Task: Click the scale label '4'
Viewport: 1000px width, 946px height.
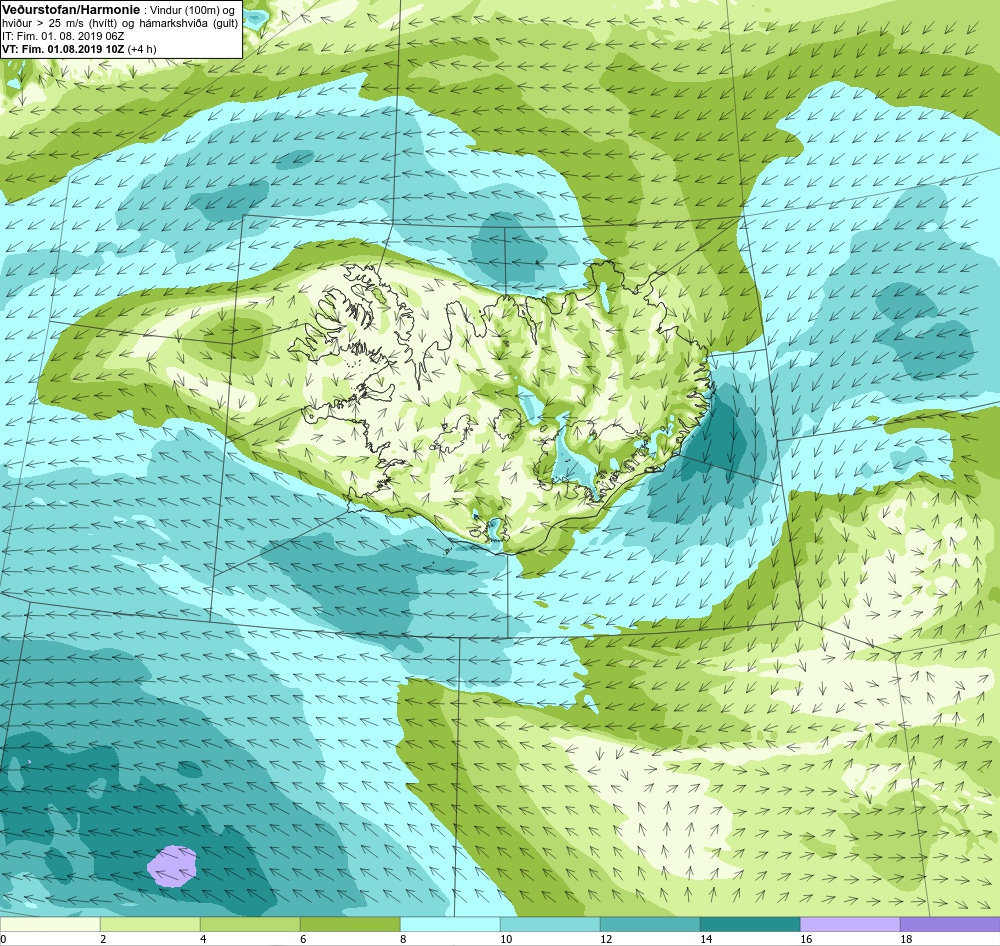Action: (203, 939)
